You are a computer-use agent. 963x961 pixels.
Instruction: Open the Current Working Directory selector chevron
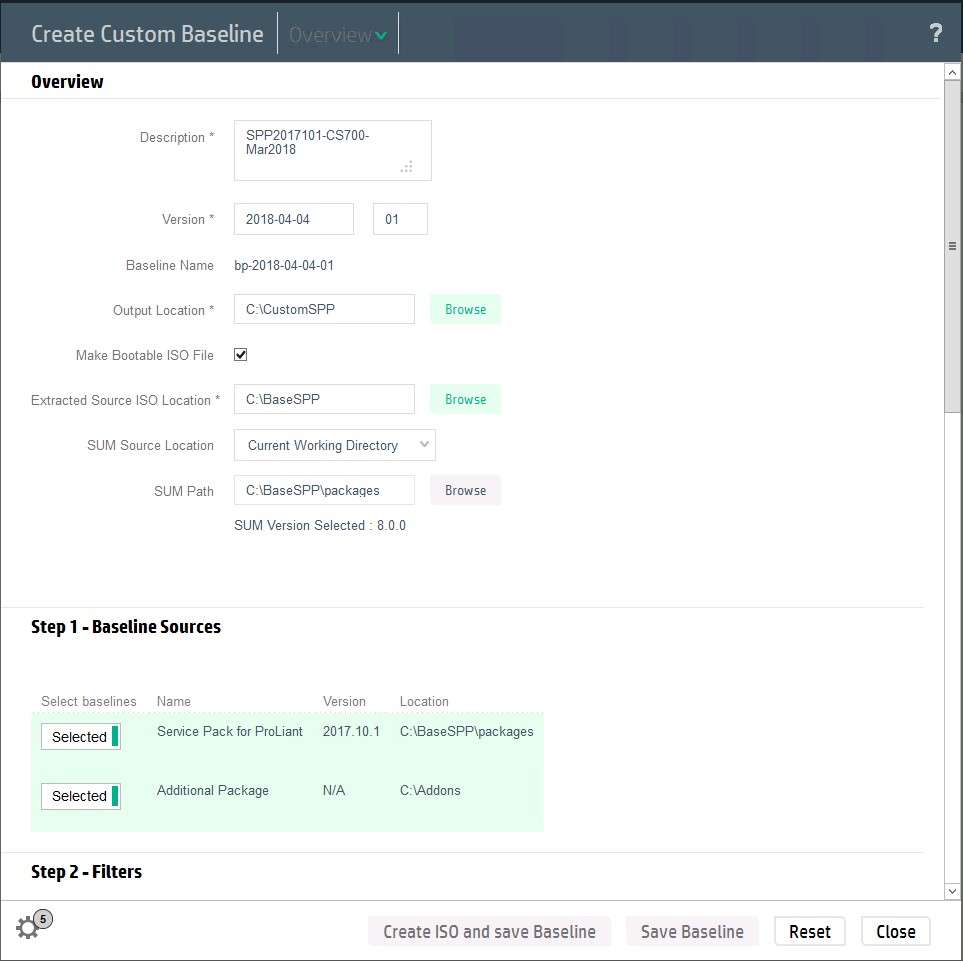click(x=424, y=444)
